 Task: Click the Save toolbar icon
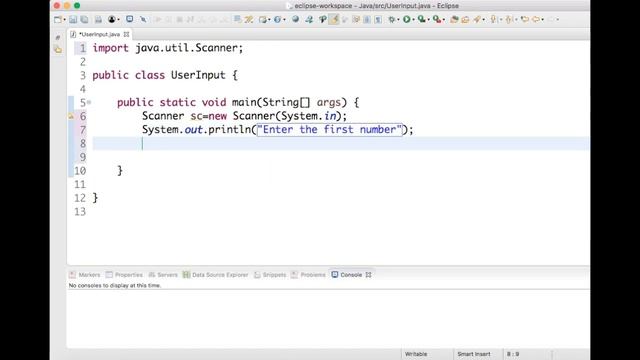click(73, 19)
